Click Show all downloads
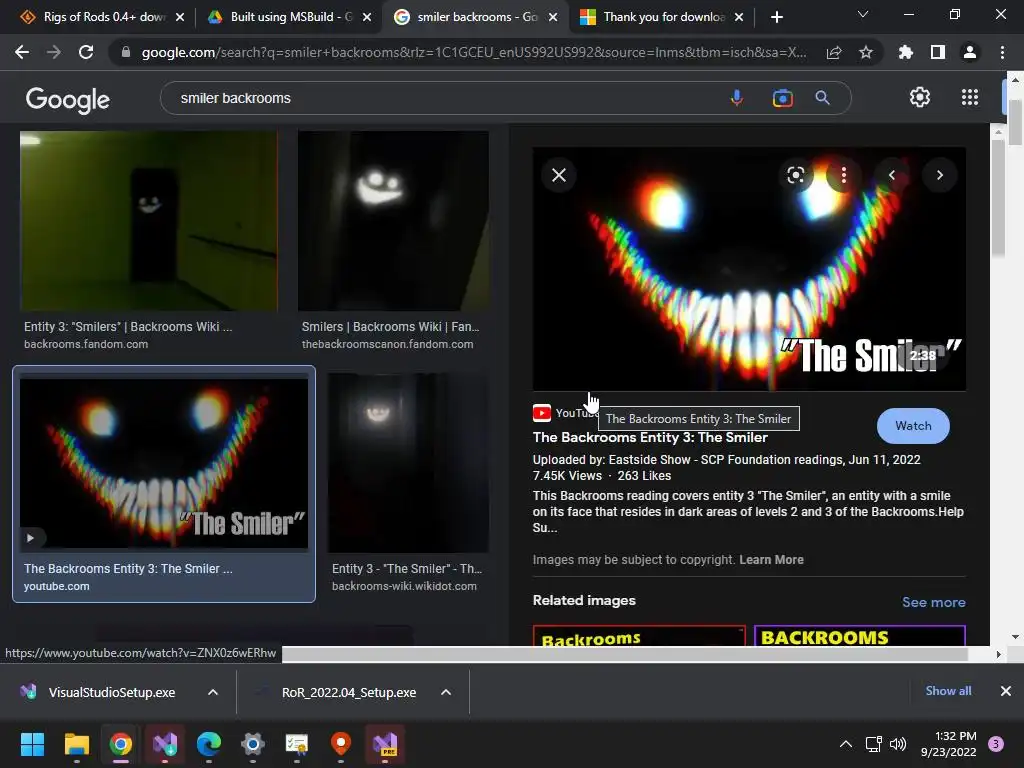Viewport: 1024px width, 768px height. (x=948, y=691)
